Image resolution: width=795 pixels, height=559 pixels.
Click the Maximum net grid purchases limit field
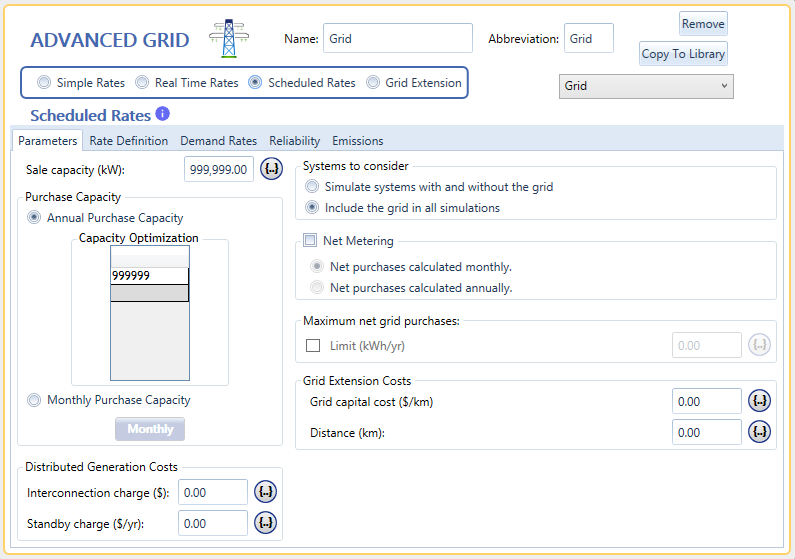tap(706, 345)
